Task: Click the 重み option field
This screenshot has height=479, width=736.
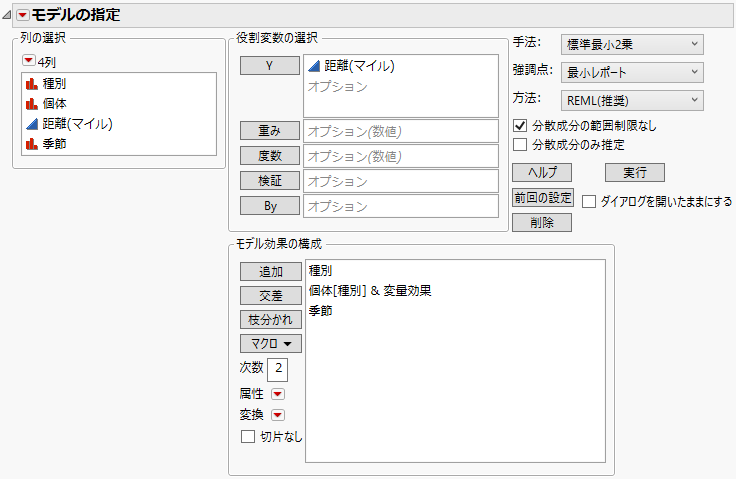Action: pyautogui.click(x=401, y=131)
